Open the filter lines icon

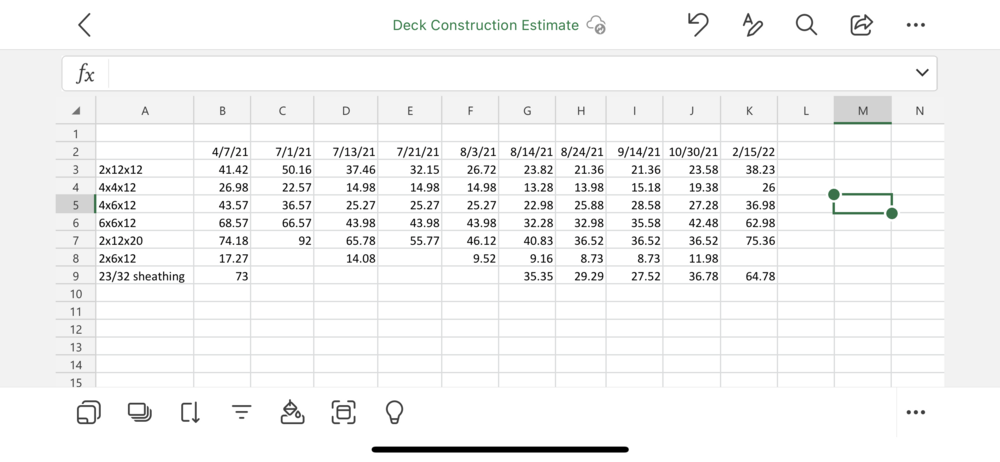241,411
